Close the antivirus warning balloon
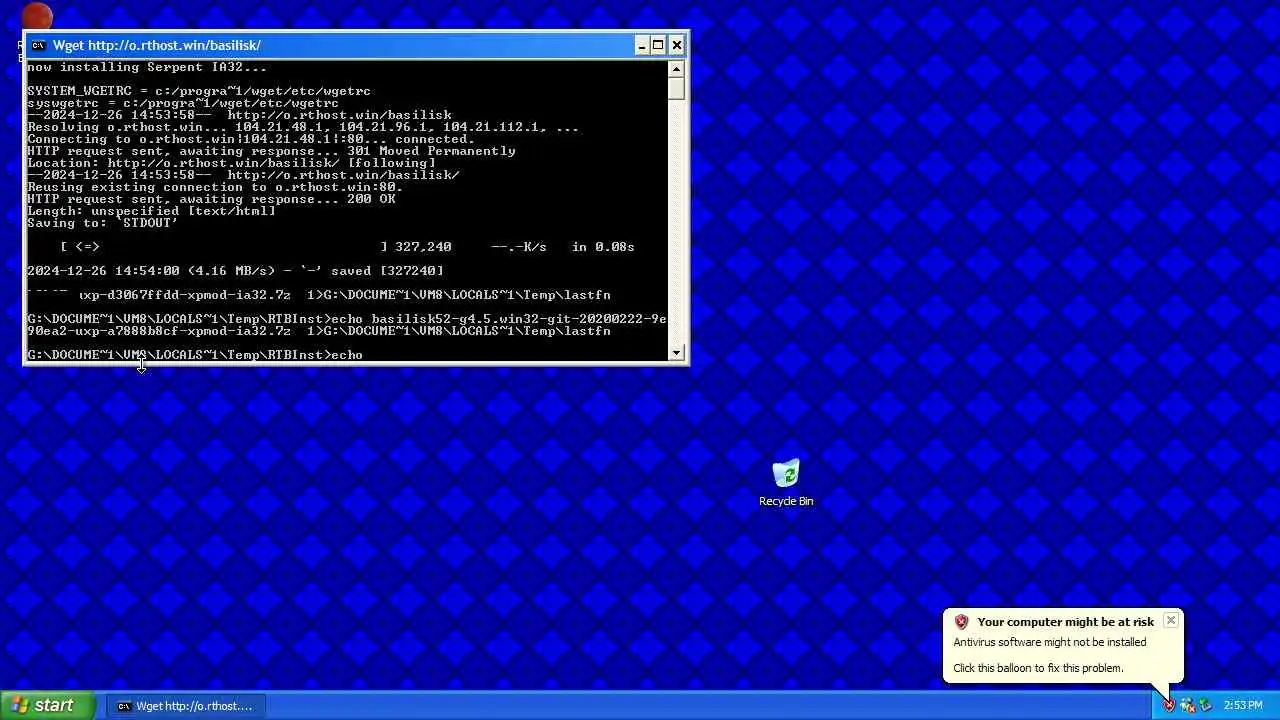 (x=1170, y=621)
